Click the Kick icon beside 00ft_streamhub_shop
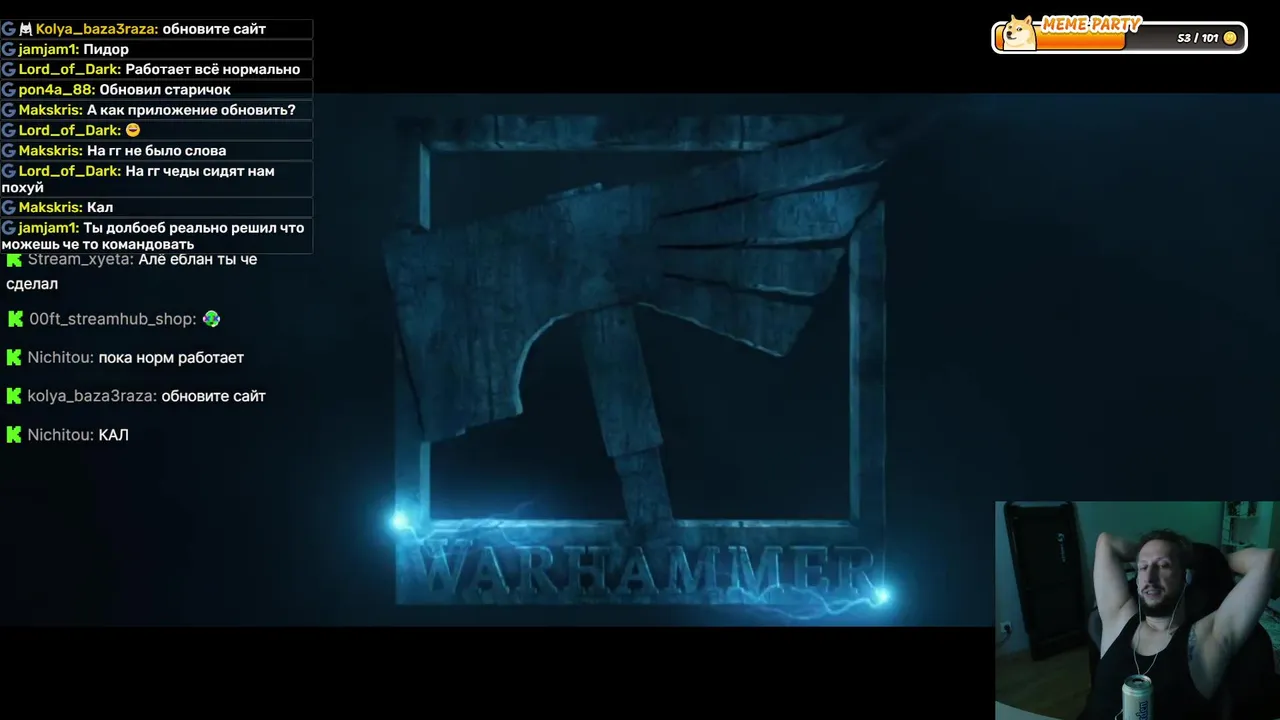This screenshot has height=720, width=1280. click(x=15, y=319)
